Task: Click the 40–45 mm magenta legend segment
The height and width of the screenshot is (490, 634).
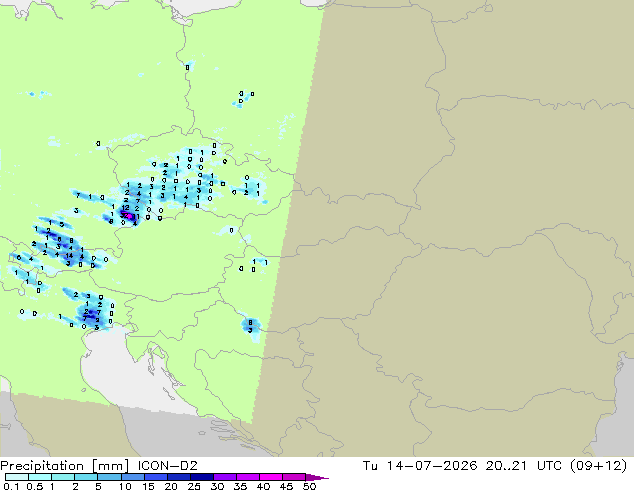Action: coord(271,477)
